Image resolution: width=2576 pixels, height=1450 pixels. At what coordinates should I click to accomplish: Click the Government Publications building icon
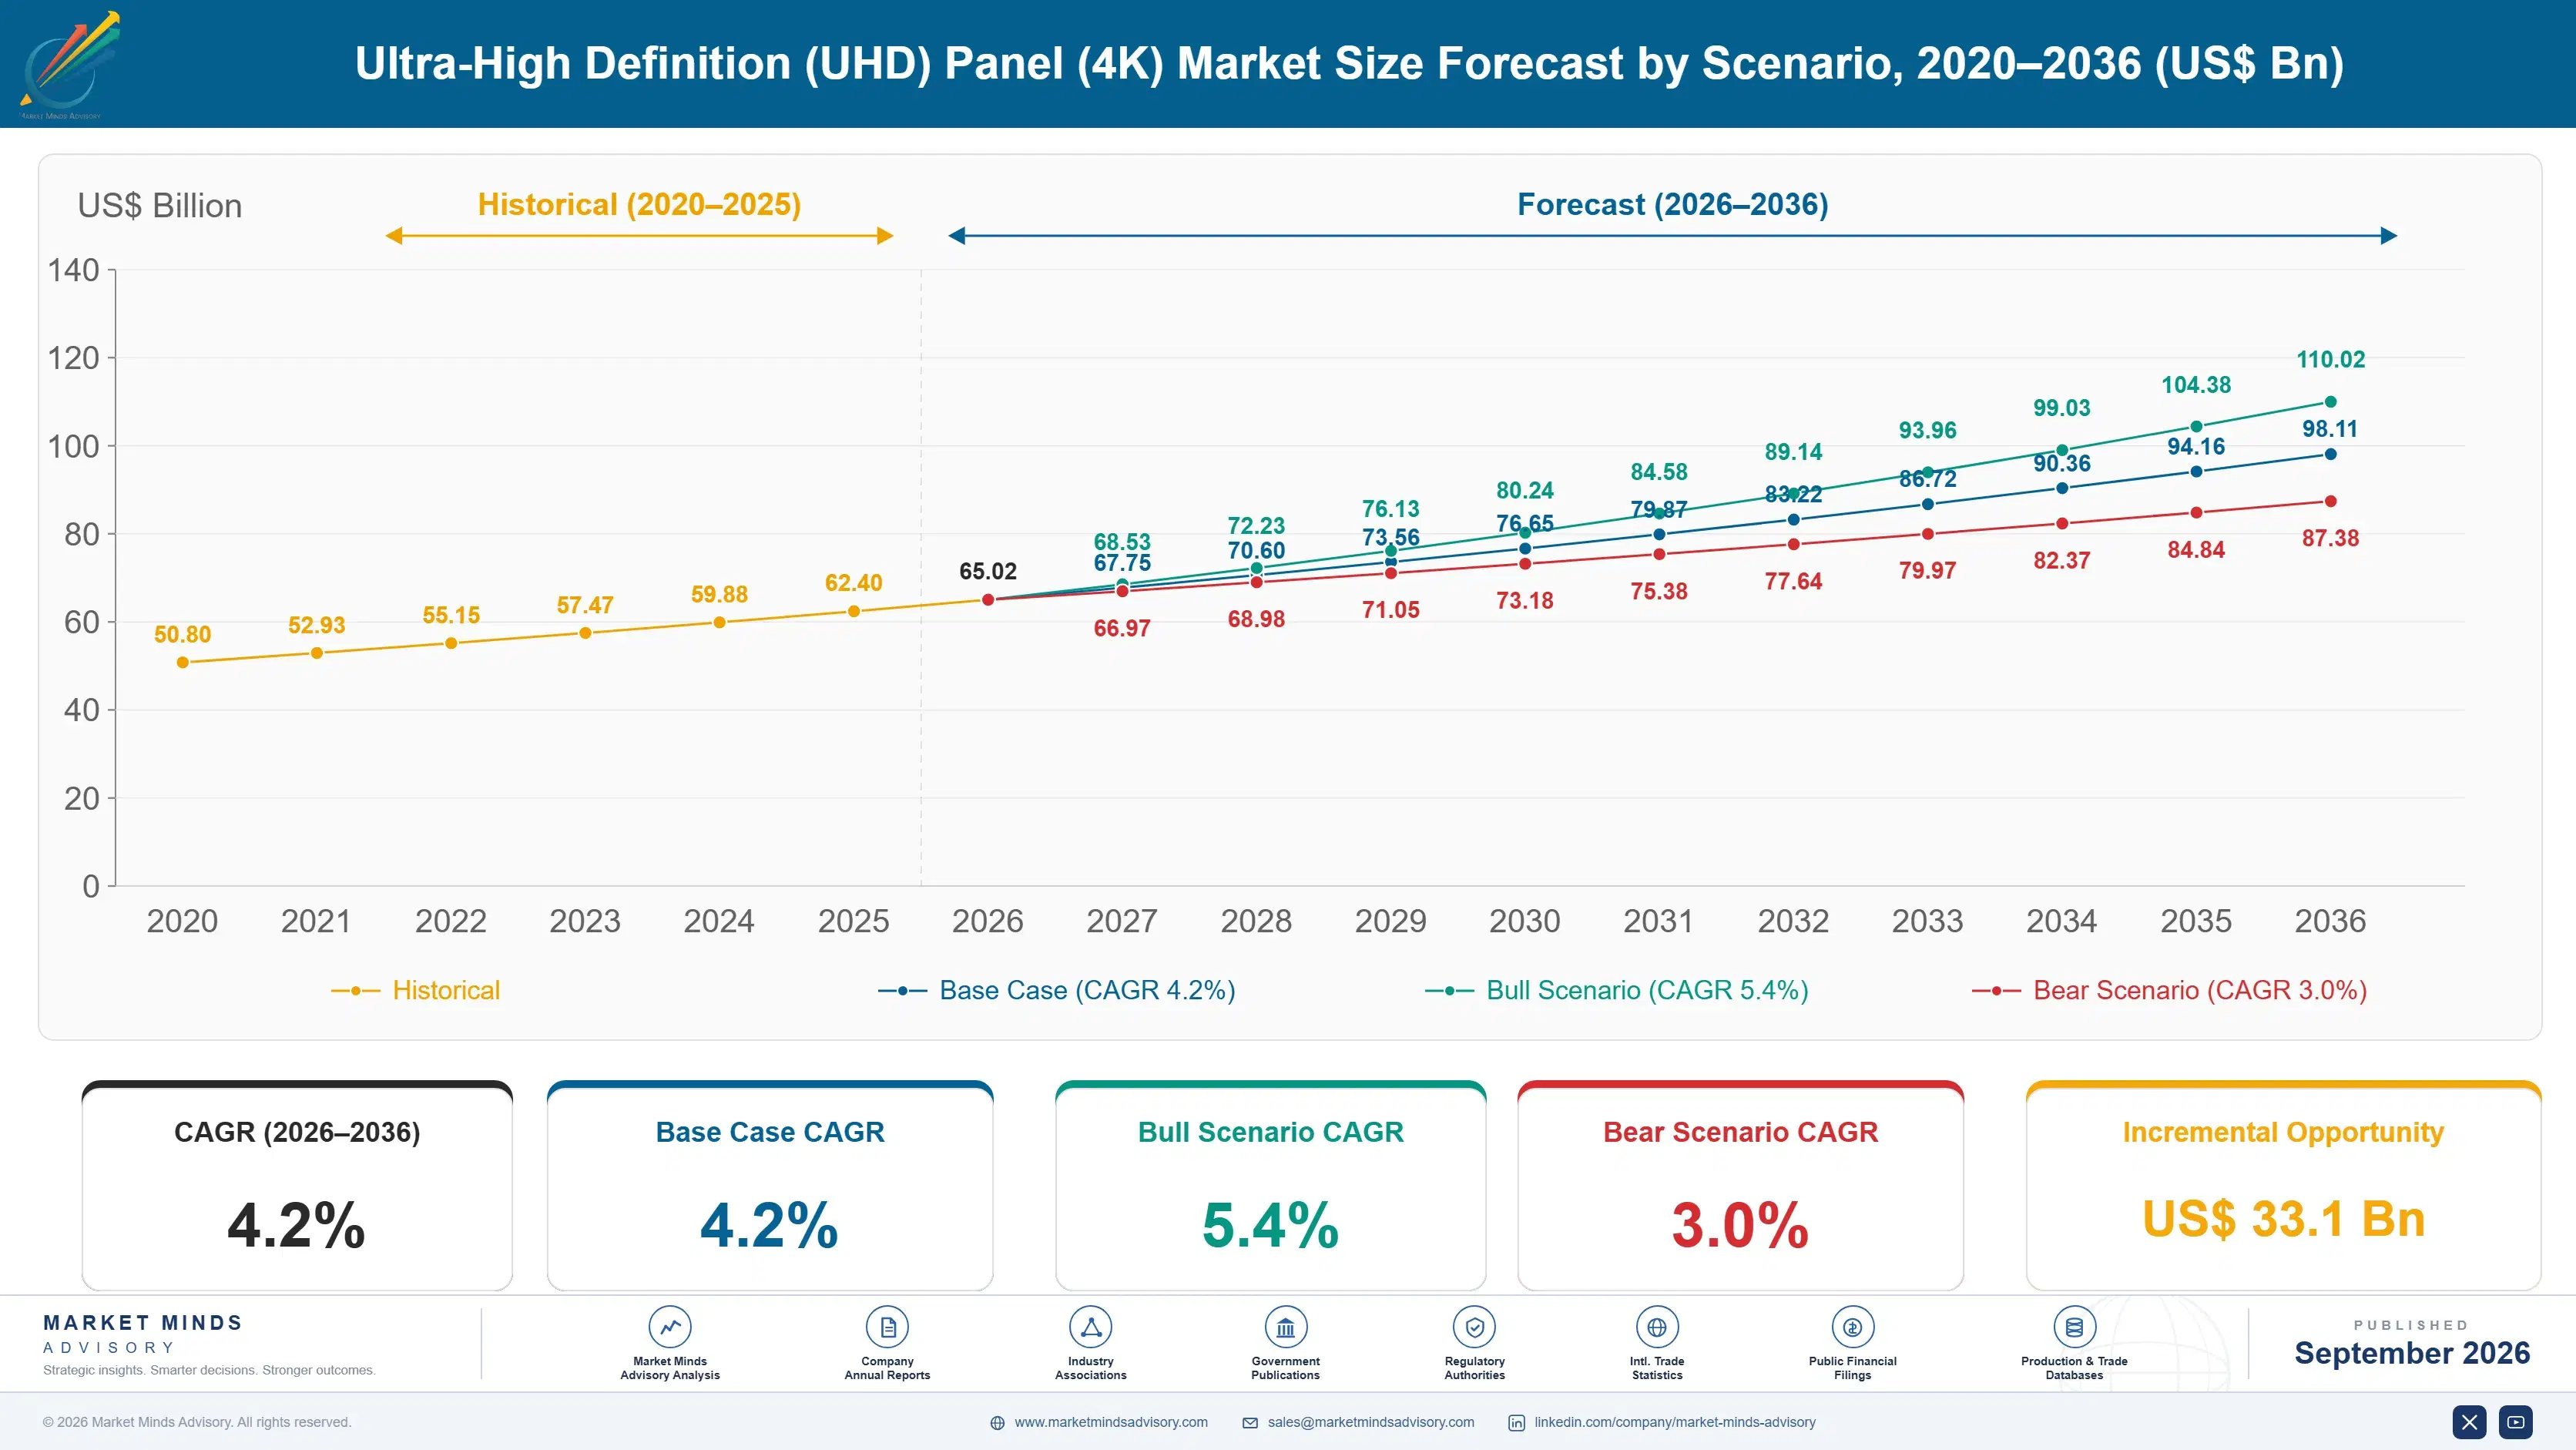click(1285, 1327)
